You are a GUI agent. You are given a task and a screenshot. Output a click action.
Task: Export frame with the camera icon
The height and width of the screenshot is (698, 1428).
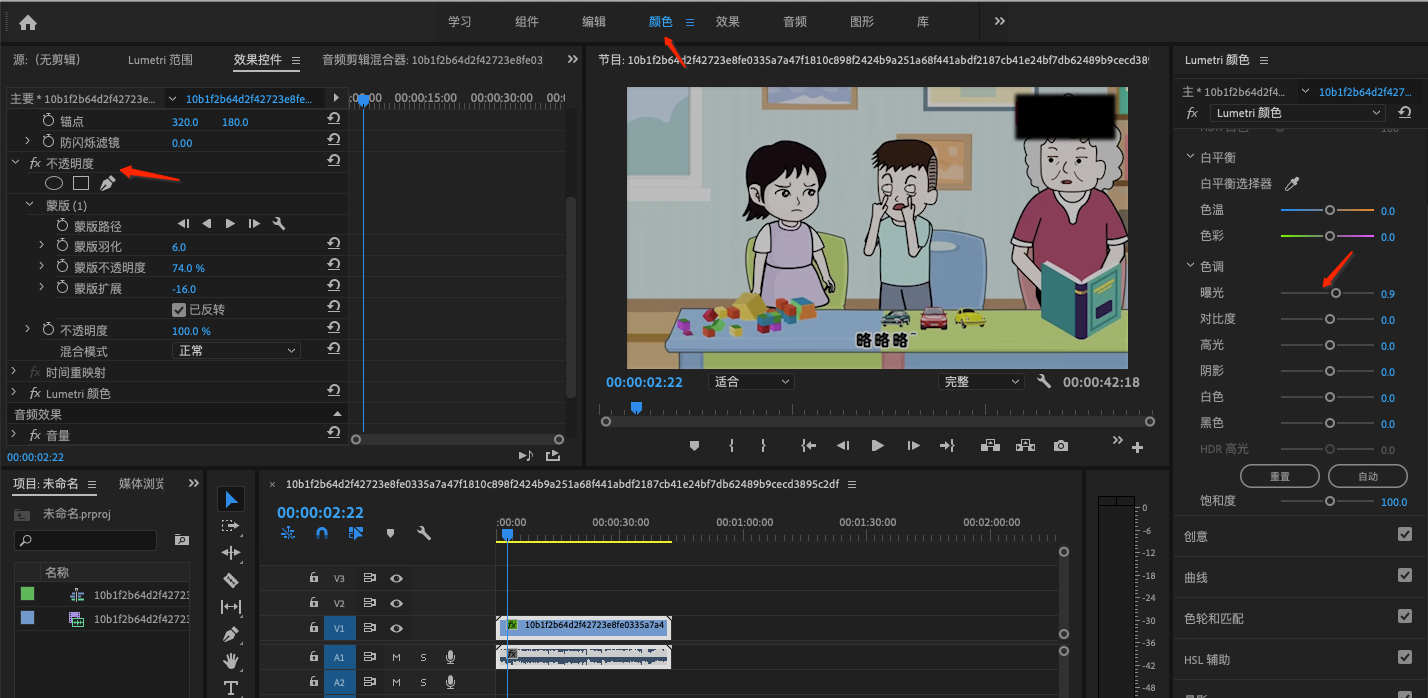[1061, 446]
